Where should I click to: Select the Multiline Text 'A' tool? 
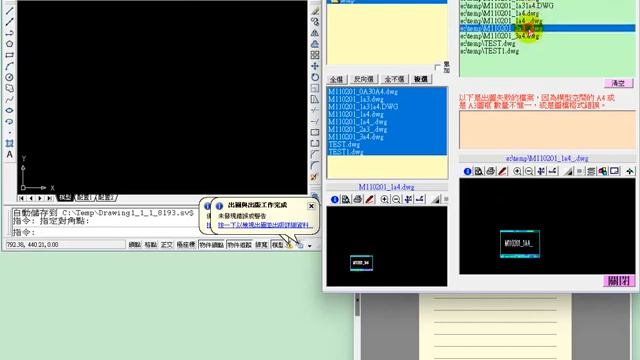[x=9, y=154]
